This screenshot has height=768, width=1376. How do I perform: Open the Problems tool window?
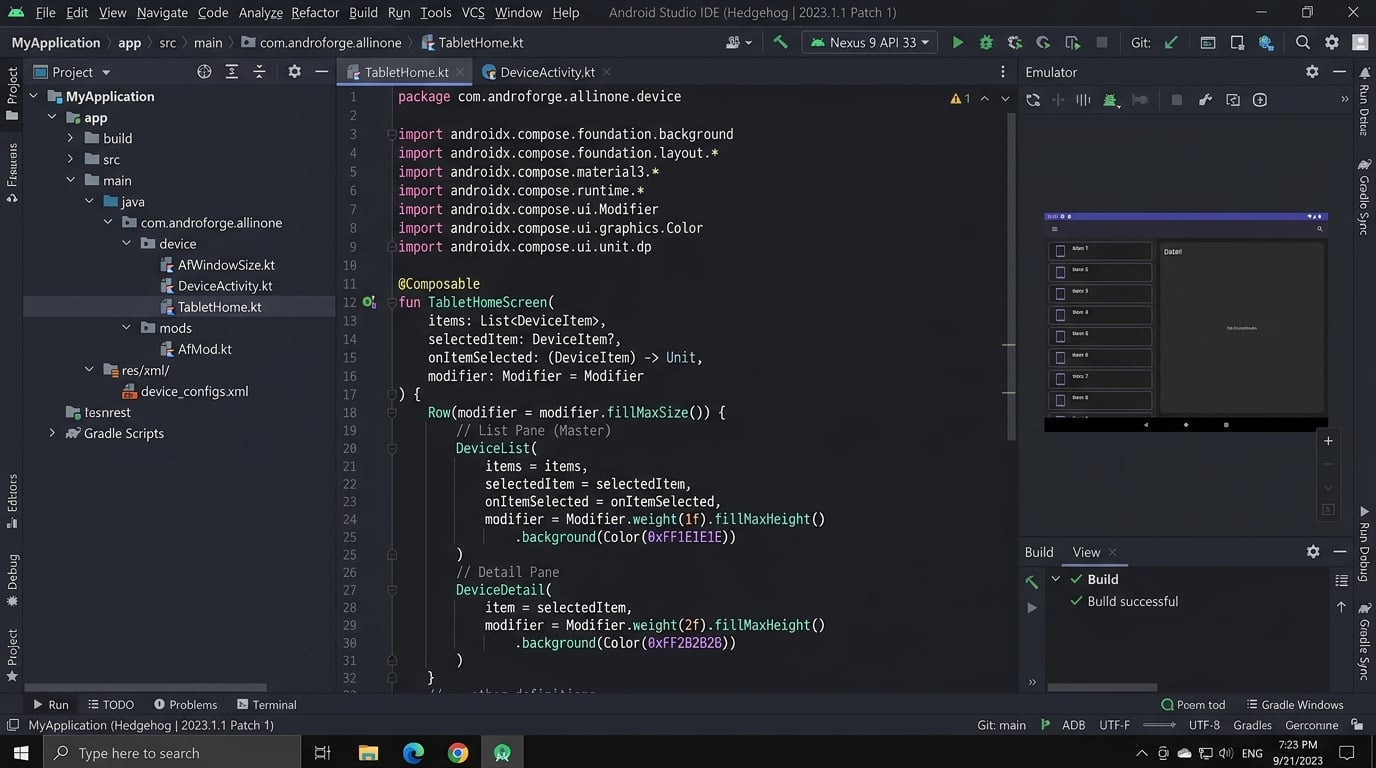[184, 704]
